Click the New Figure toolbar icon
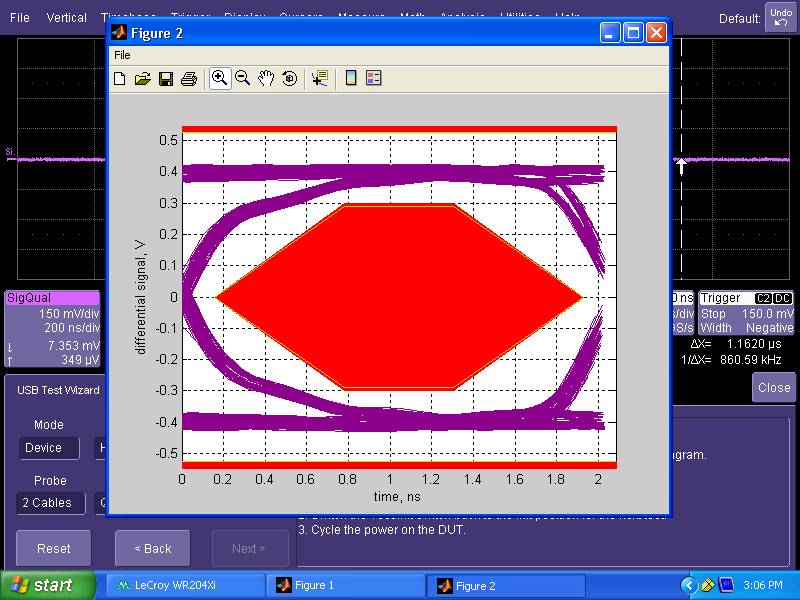This screenshot has width=800, height=600. (120, 79)
